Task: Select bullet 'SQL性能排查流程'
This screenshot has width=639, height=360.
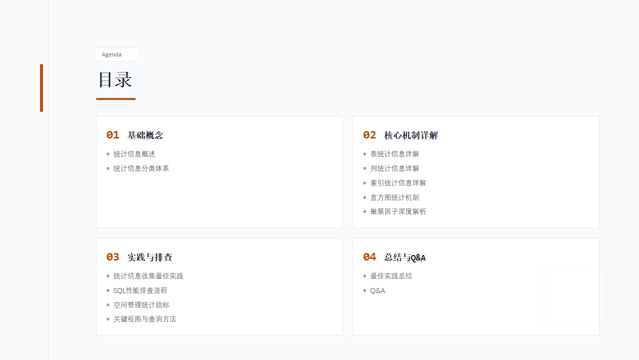Action: click(x=140, y=290)
